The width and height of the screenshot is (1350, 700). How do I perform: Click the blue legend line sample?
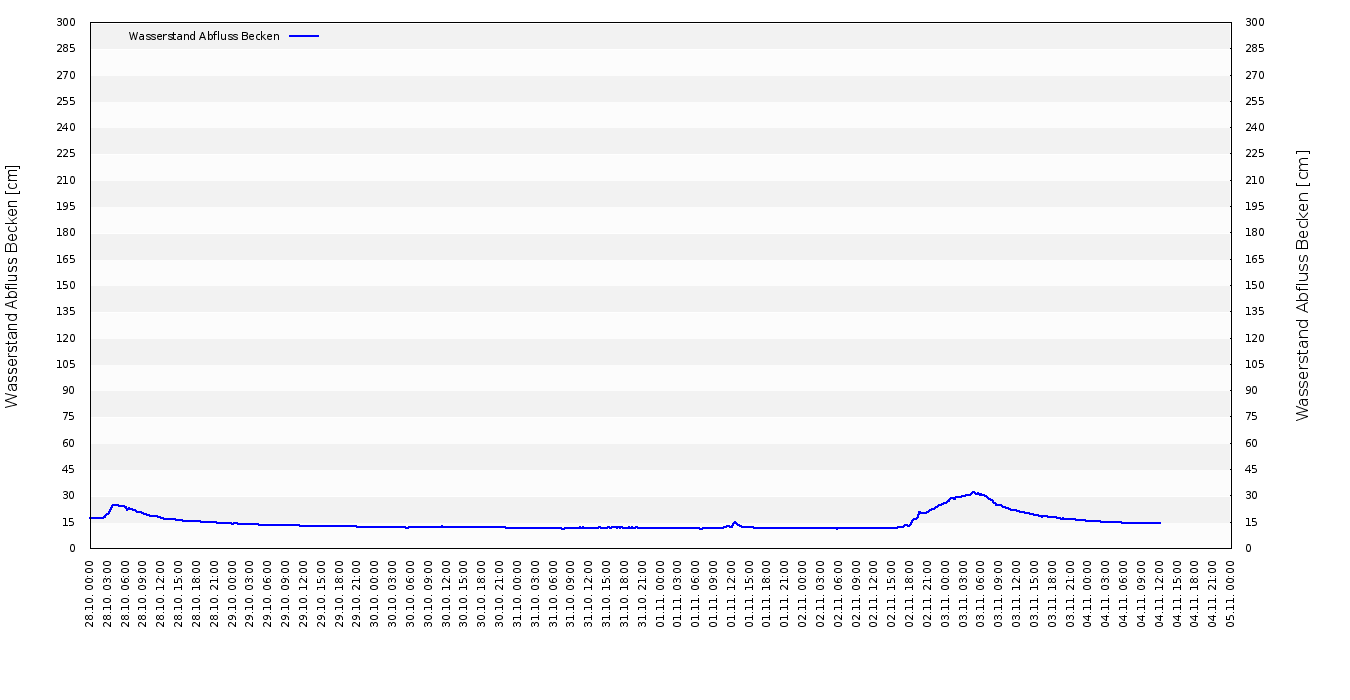304,36
